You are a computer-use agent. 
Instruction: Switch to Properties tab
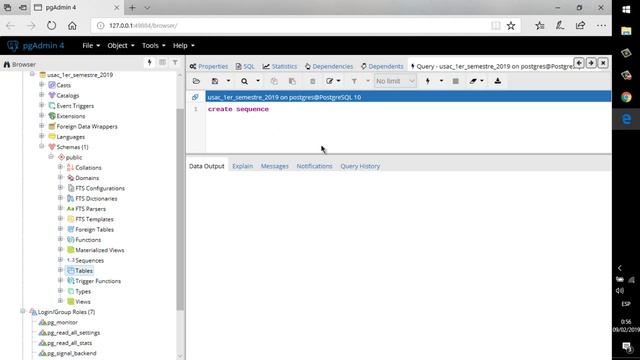pos(209,66)
